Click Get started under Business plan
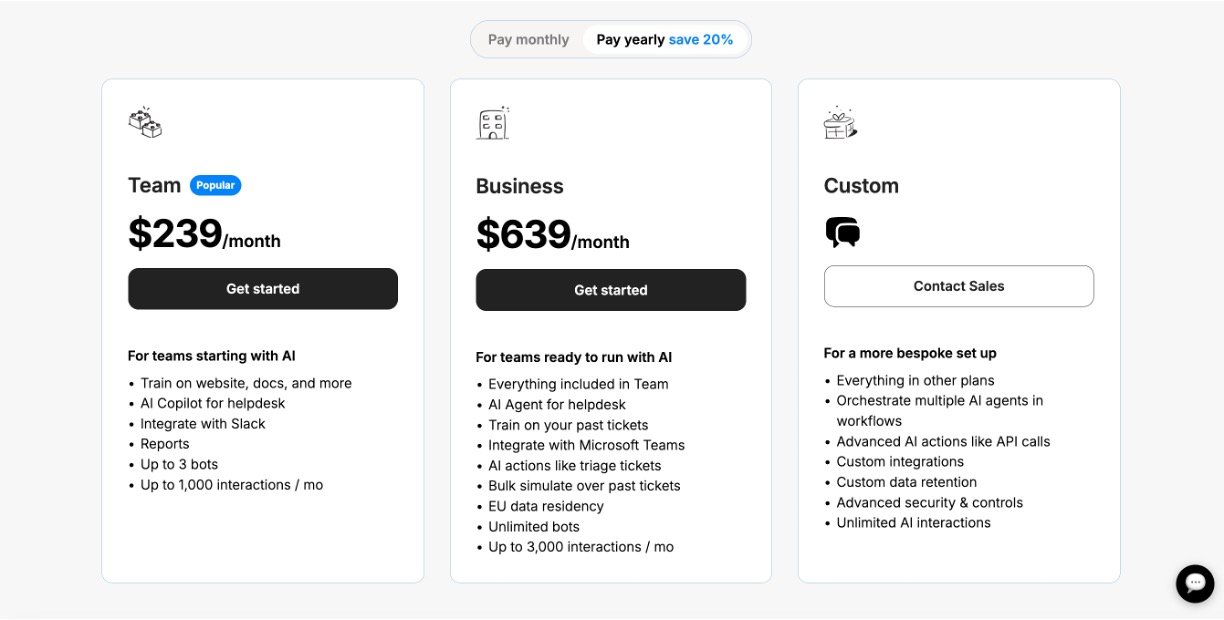This screenshot has width=1224, height=620. click(611, 290)
